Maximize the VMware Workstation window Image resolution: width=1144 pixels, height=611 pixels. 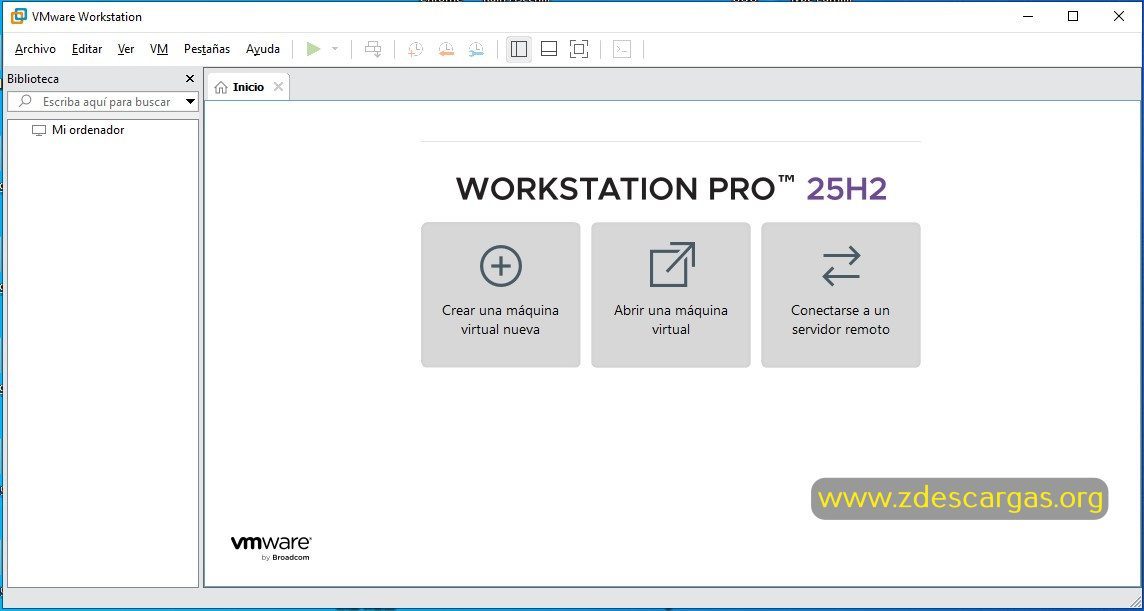[1072, 16]
